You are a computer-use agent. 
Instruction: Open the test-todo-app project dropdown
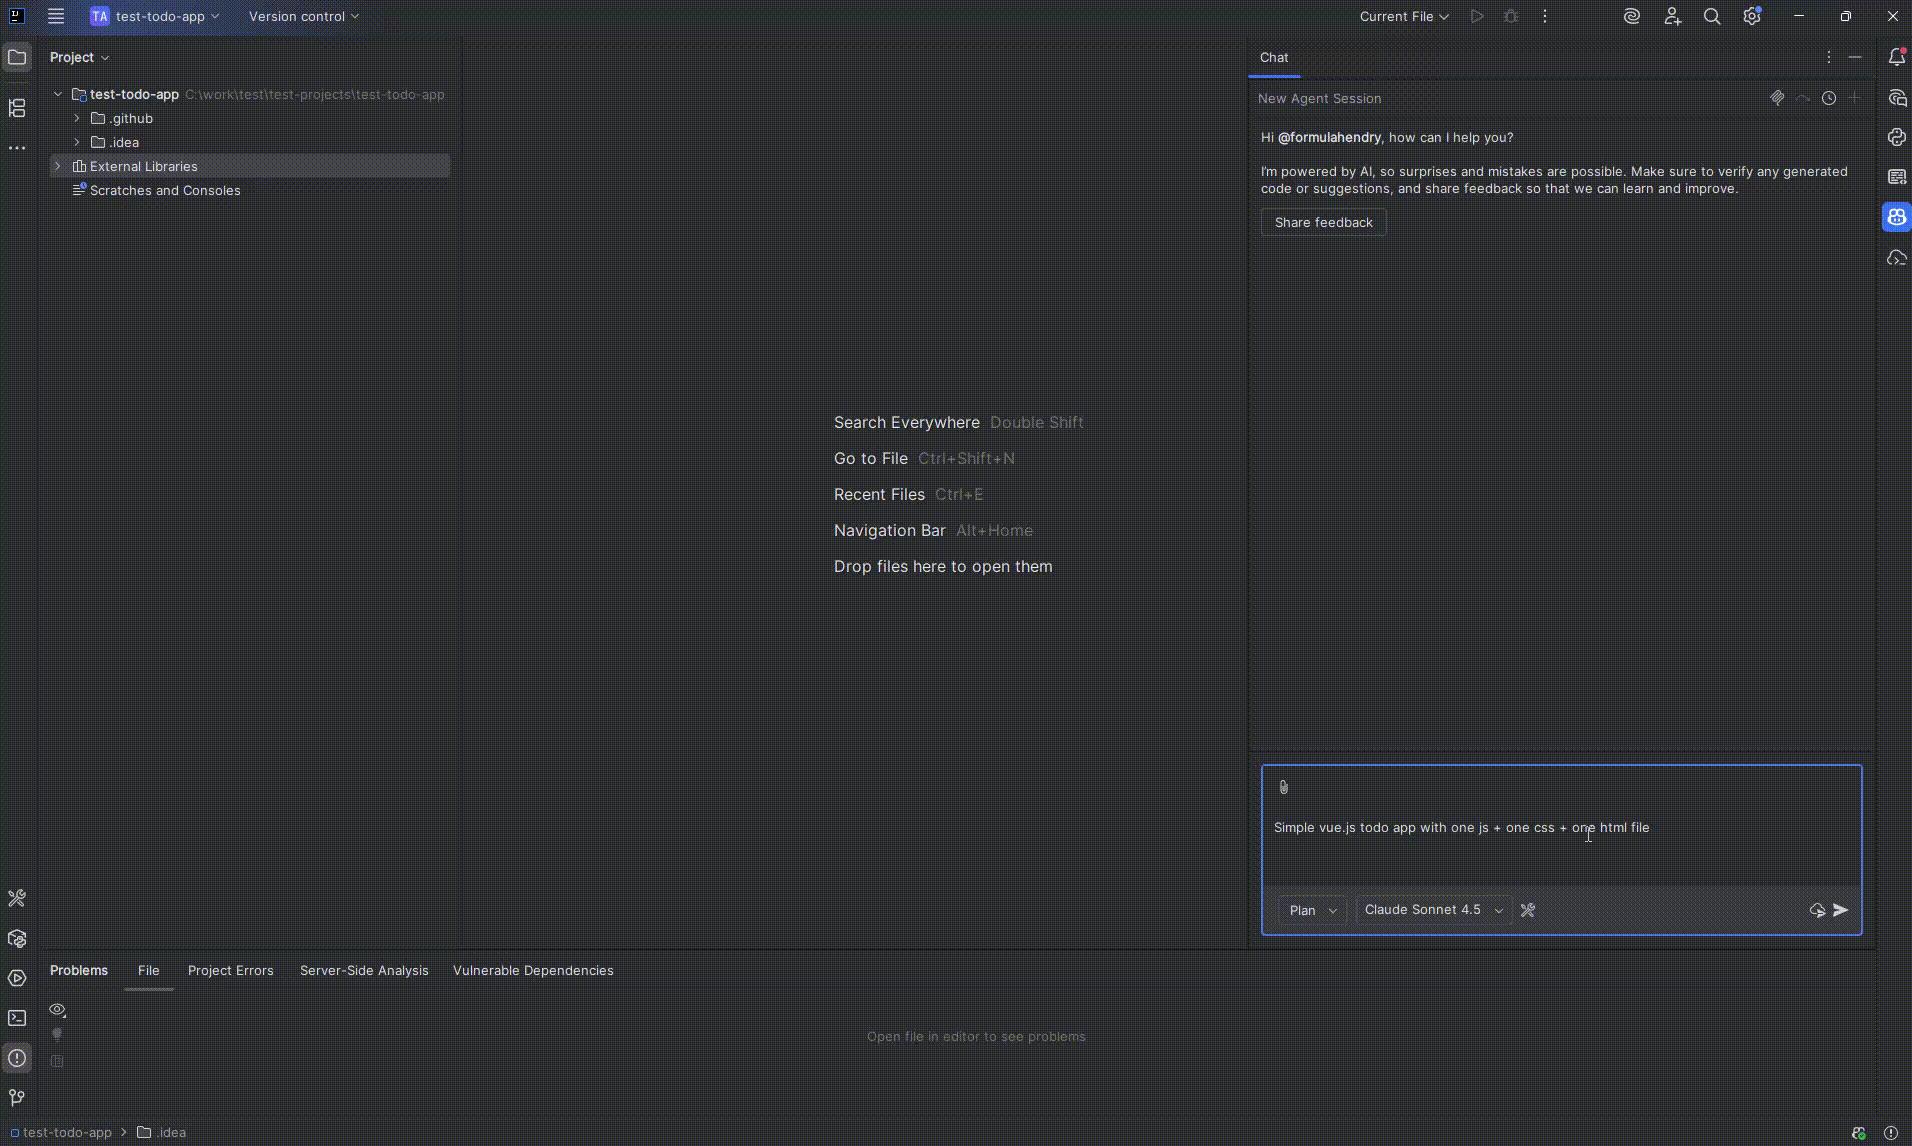[x=155, y=16]
